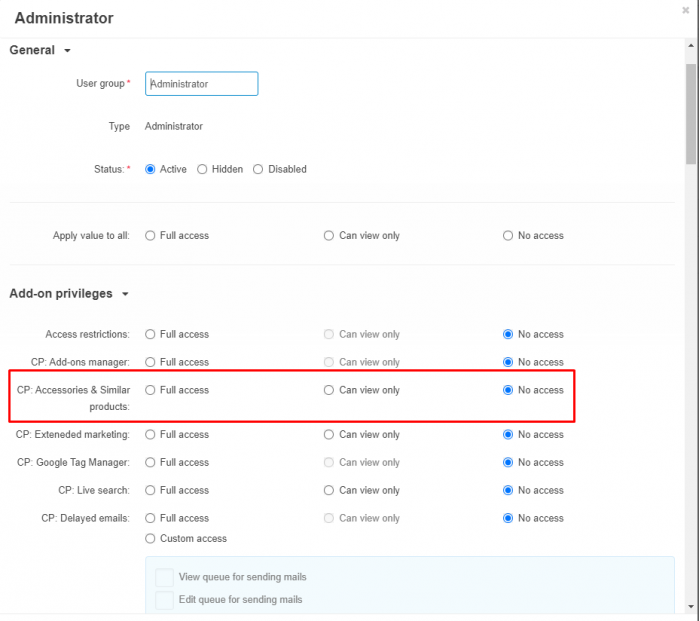Close the Administrator dialog with the X
Screen dimensions: 700x621
pos(685,10)
